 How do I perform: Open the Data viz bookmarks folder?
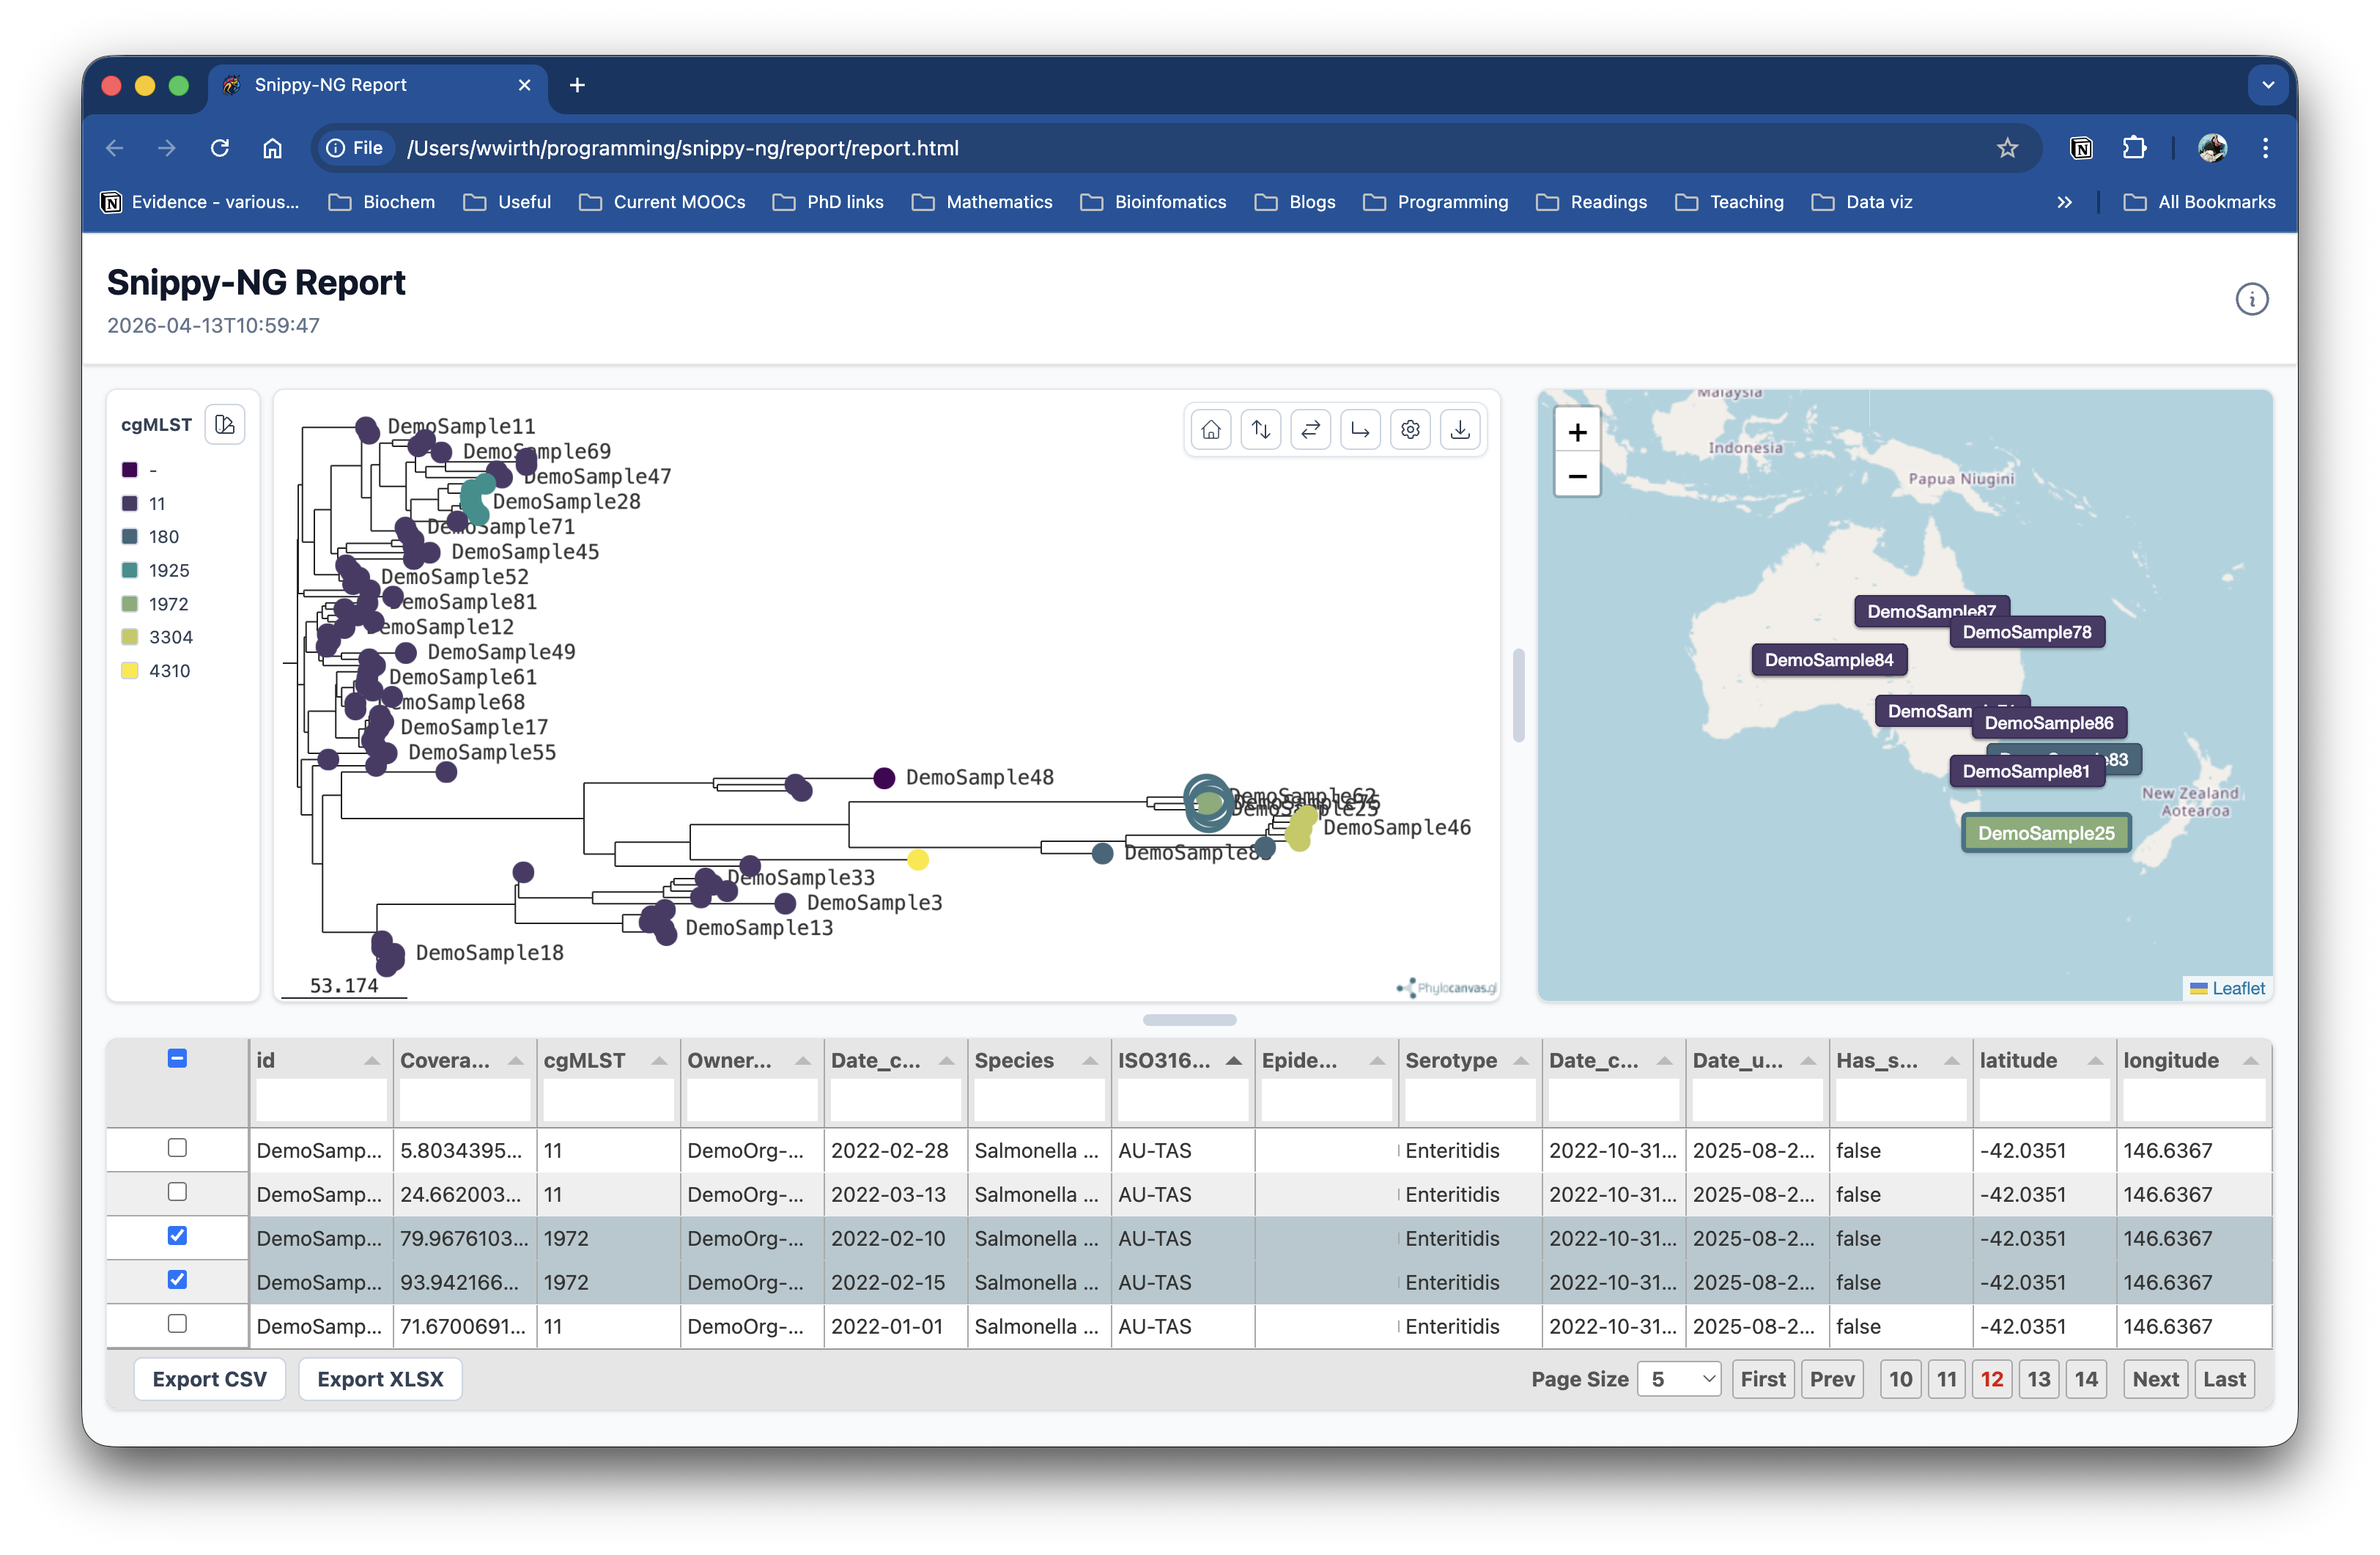pyautogui.click(x=1863, y=202)
